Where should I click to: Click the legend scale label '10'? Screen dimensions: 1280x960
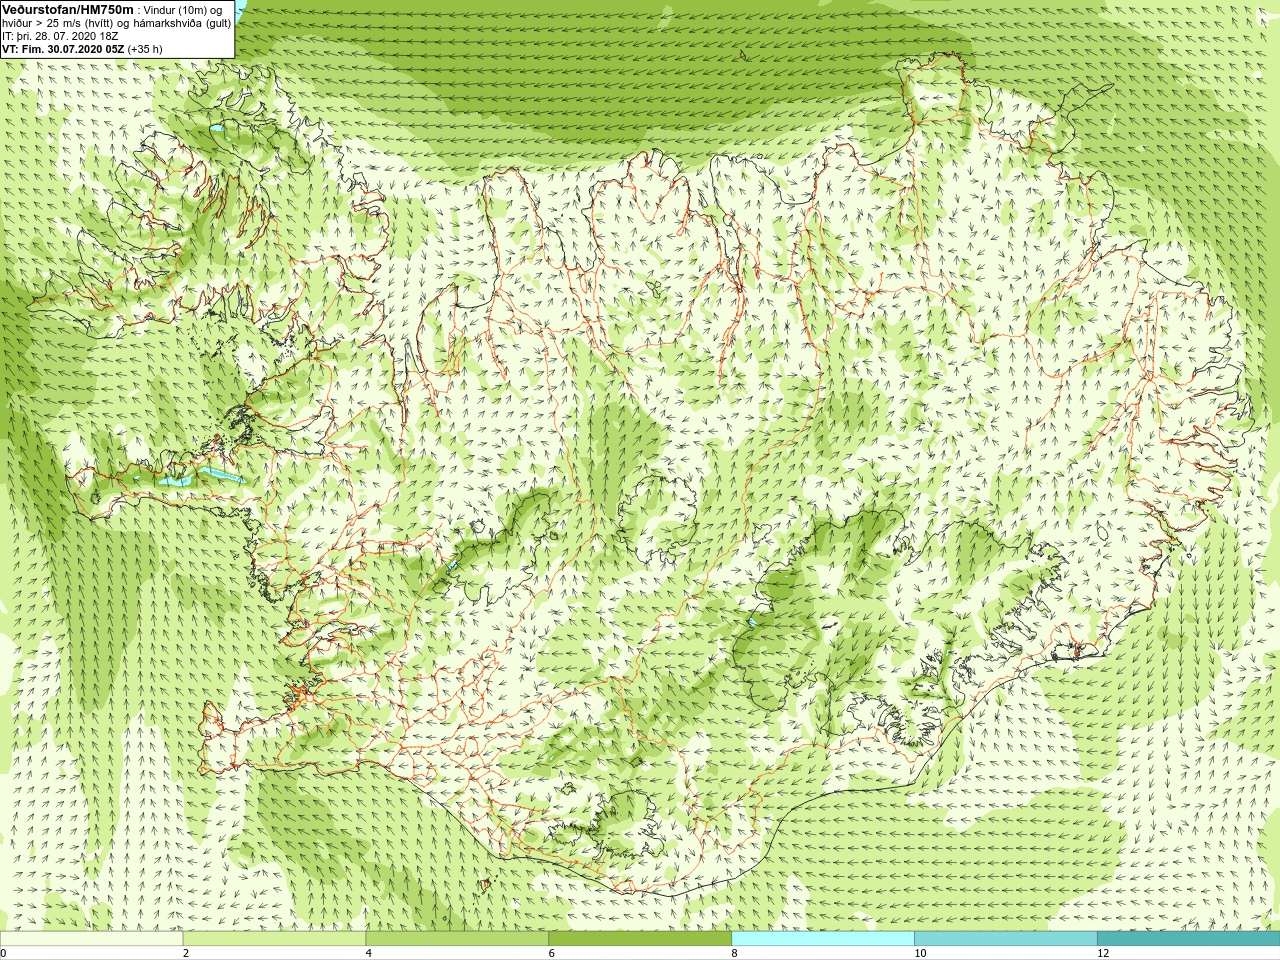(x=920, y=953)
